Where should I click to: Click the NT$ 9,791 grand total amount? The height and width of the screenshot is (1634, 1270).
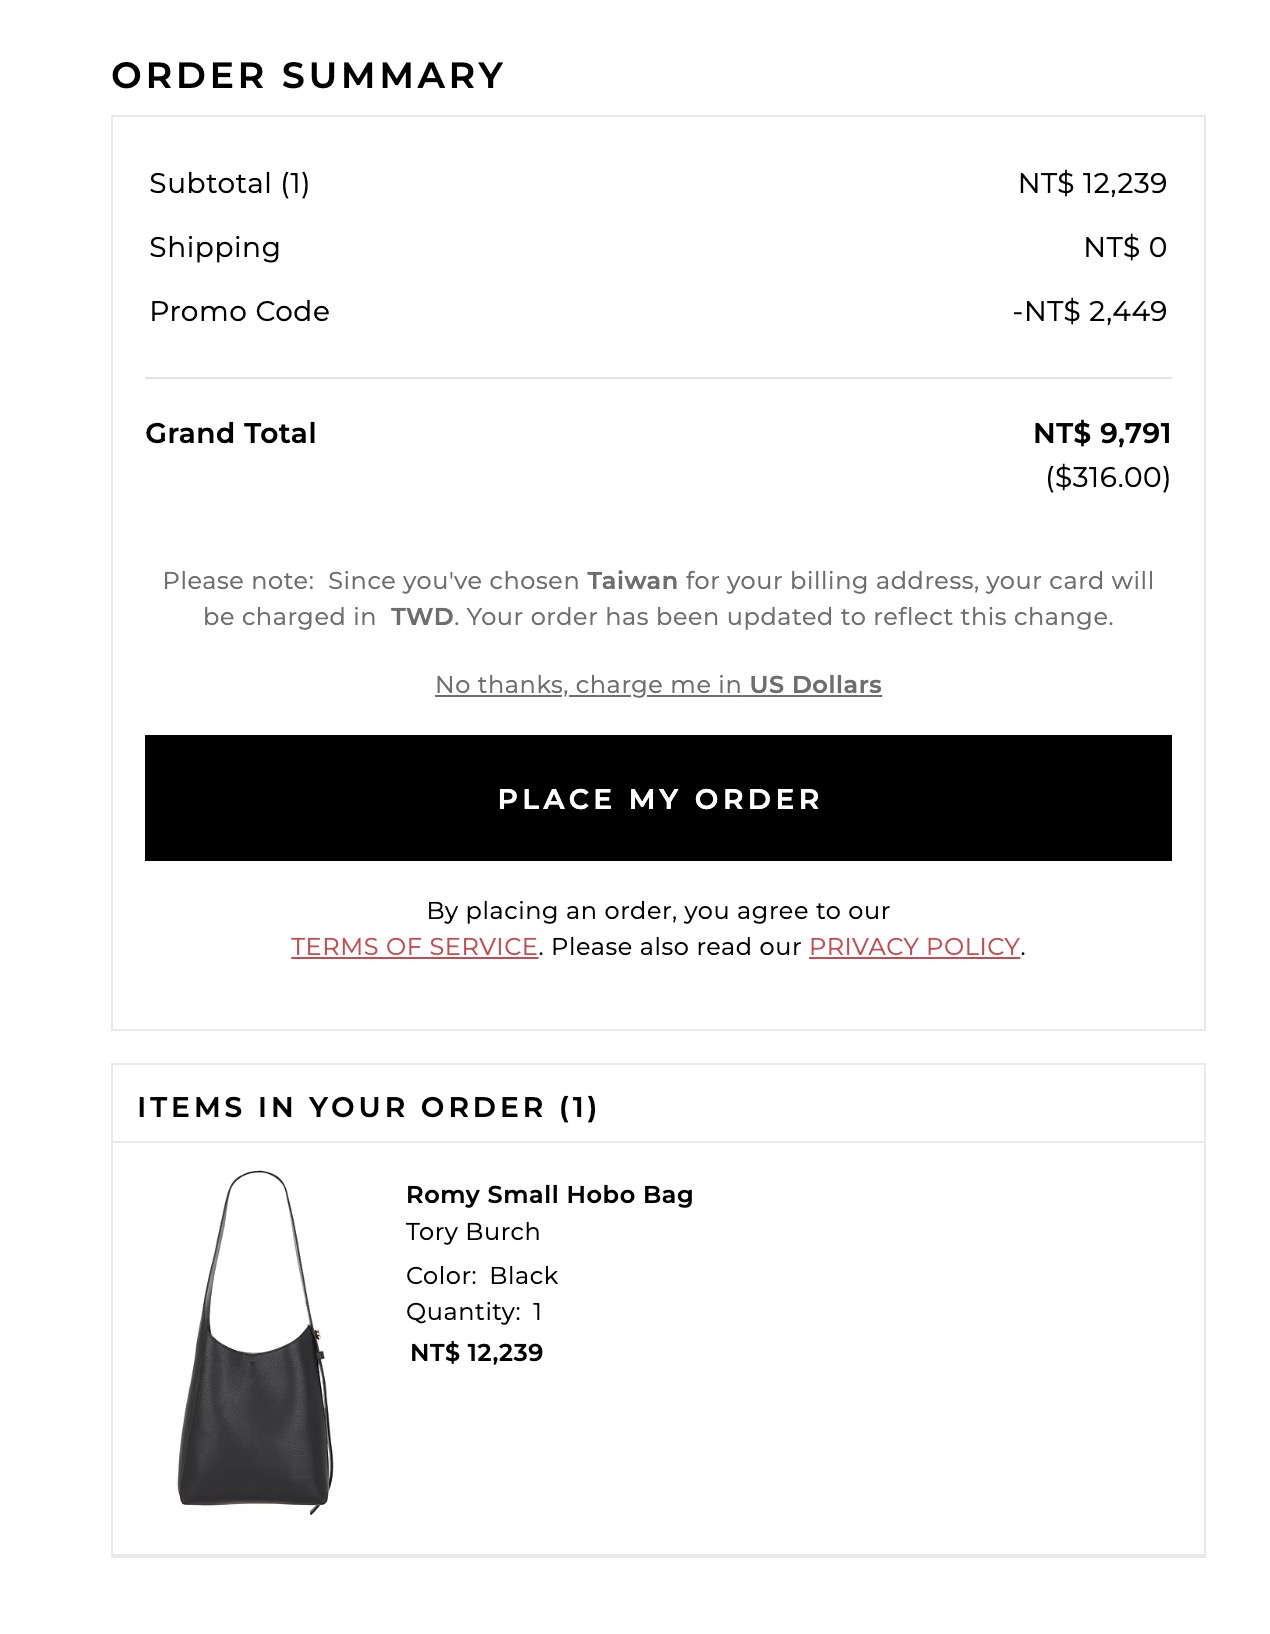[1102, 434]
